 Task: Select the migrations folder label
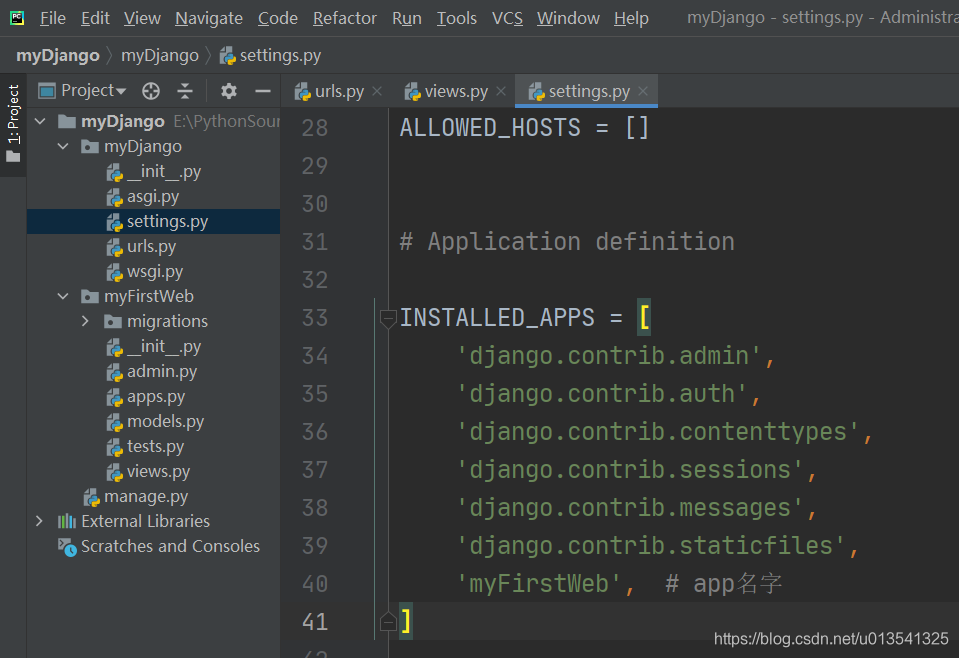coord(168,322)
